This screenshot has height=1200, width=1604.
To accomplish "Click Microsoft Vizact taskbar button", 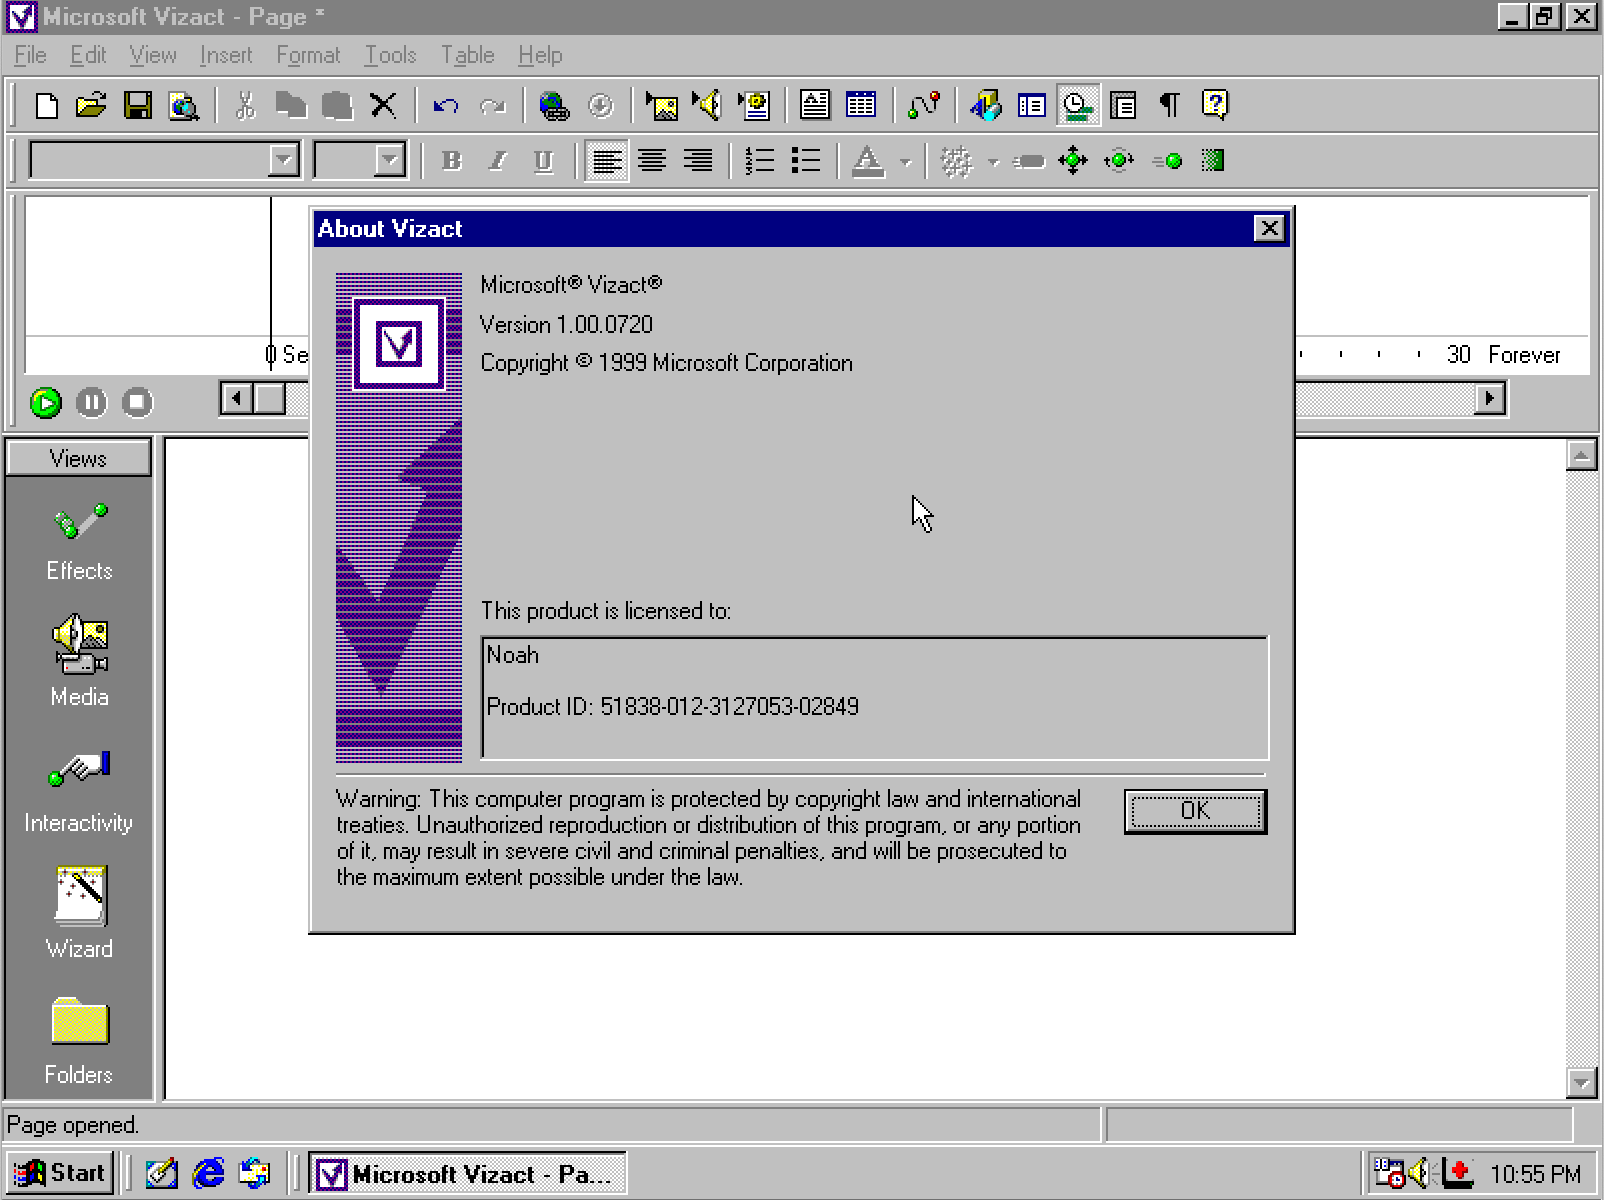I will coord(468,1173).
